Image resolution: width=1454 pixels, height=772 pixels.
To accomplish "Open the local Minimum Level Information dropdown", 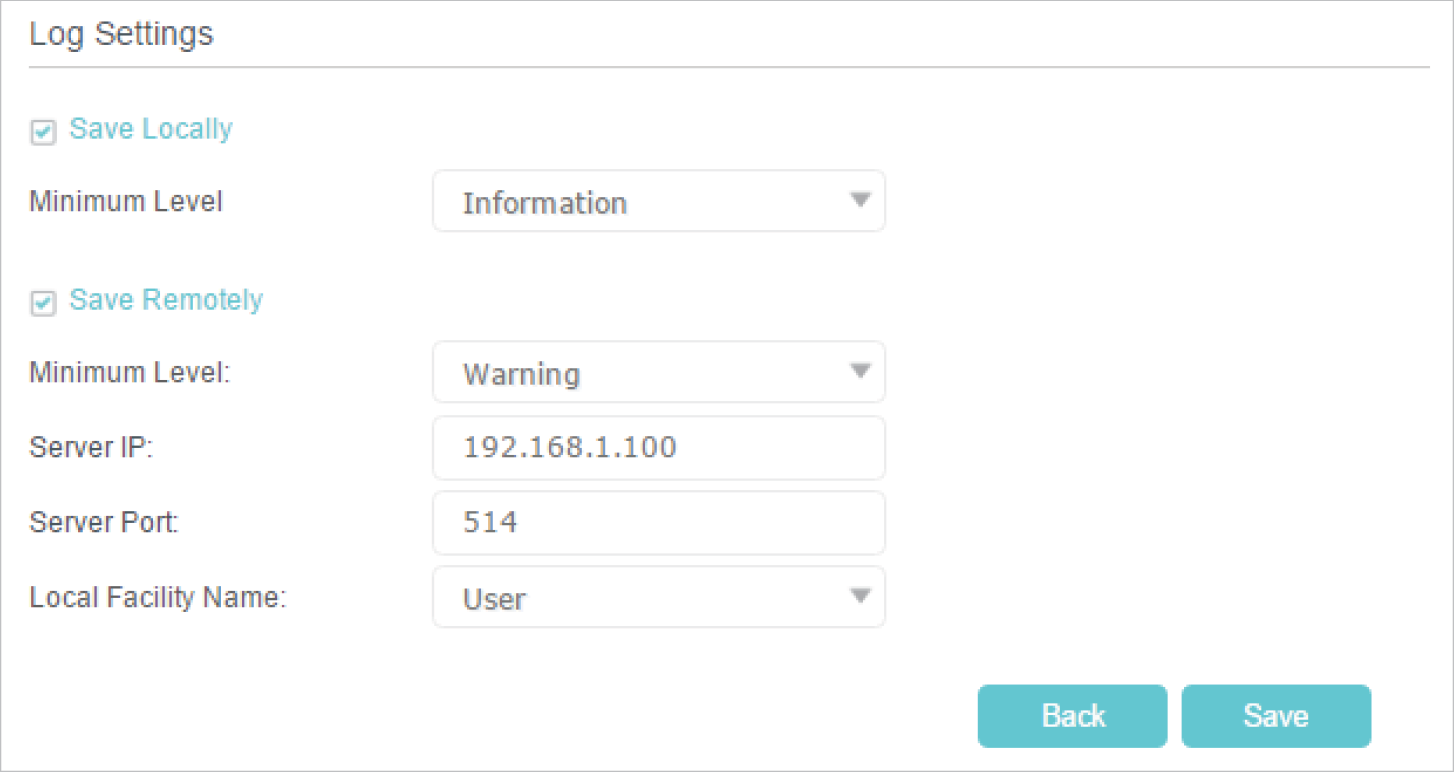I will 658,202.
